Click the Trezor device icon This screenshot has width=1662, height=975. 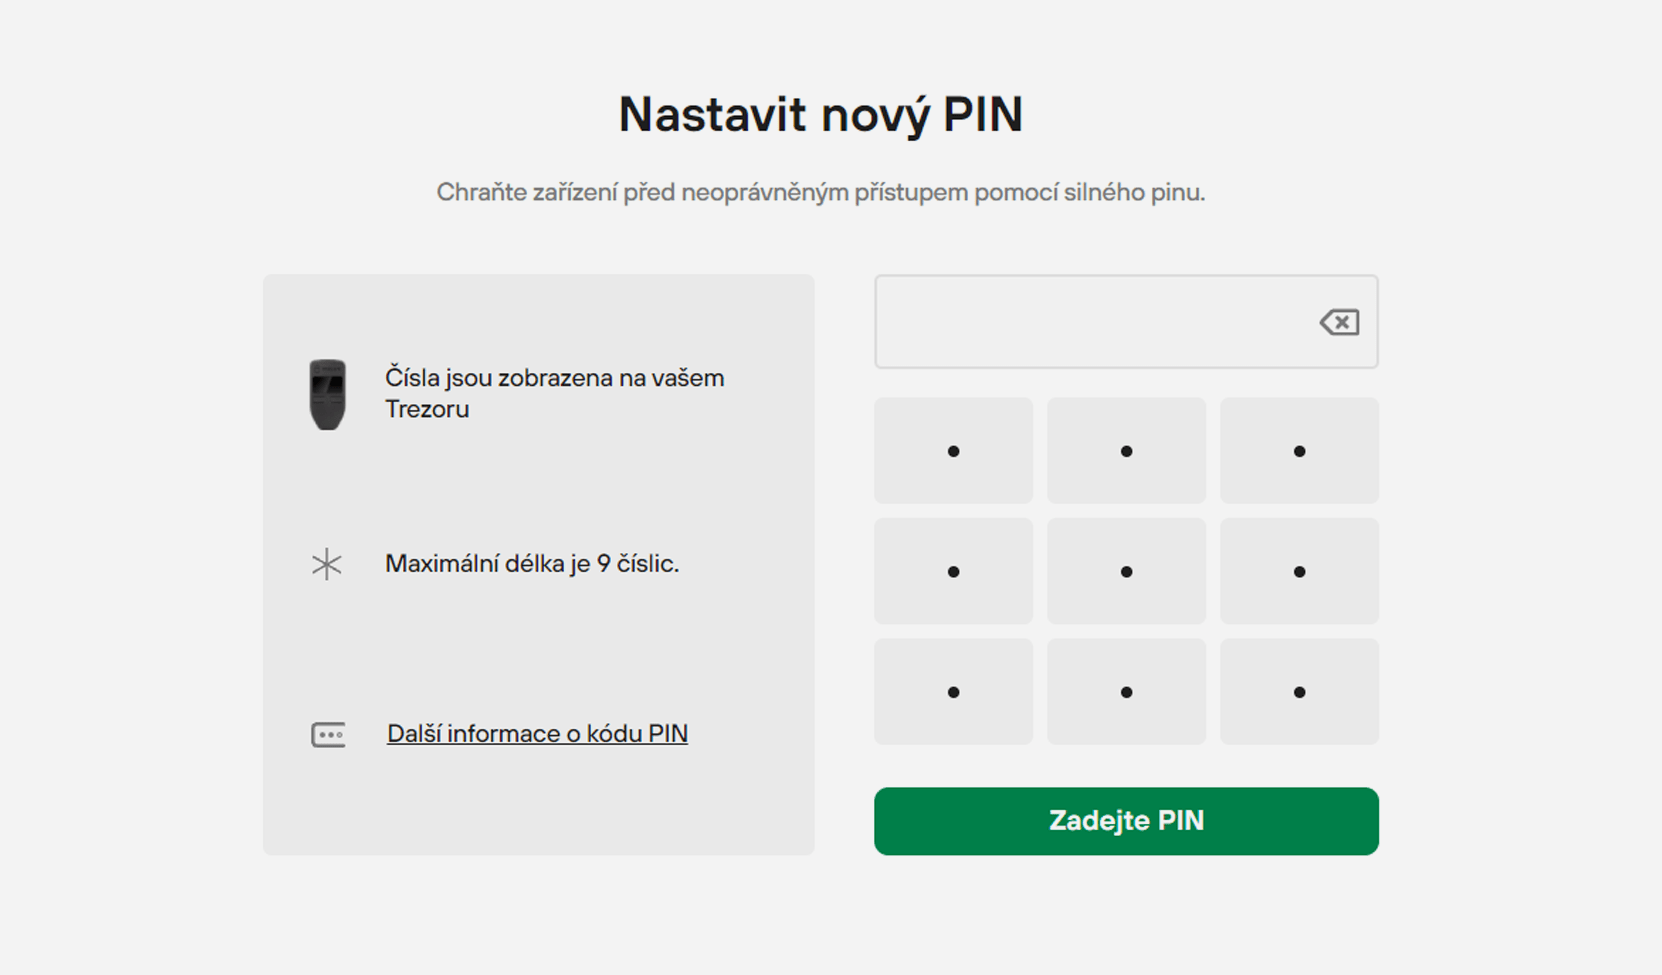327,394
